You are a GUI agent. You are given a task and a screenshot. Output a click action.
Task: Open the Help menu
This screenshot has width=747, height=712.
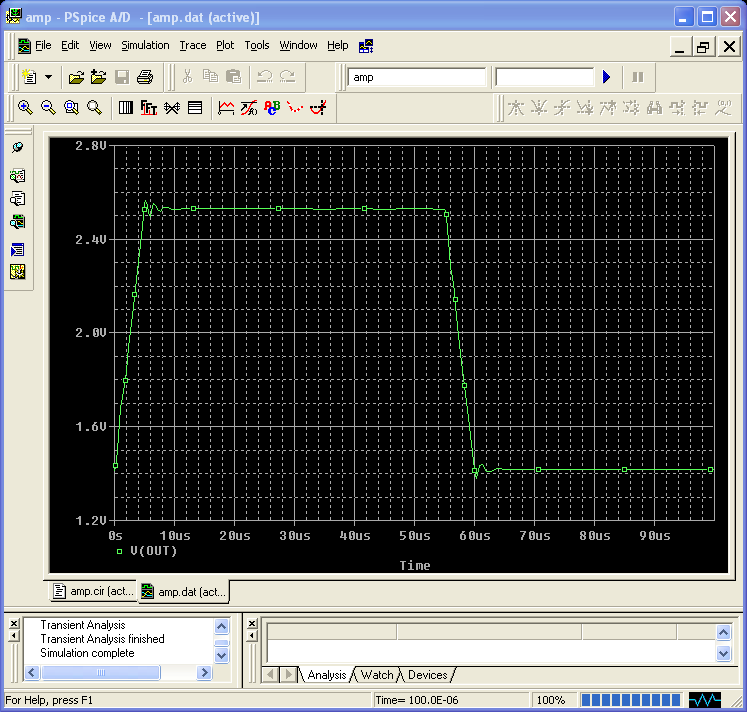(x=337, y=45)
